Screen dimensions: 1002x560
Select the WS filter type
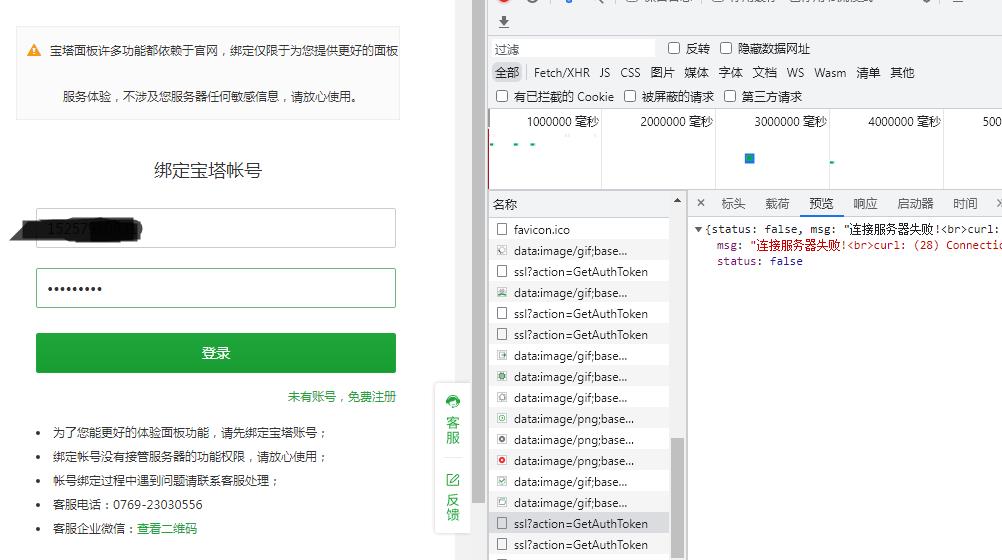(x=795, y=73)
